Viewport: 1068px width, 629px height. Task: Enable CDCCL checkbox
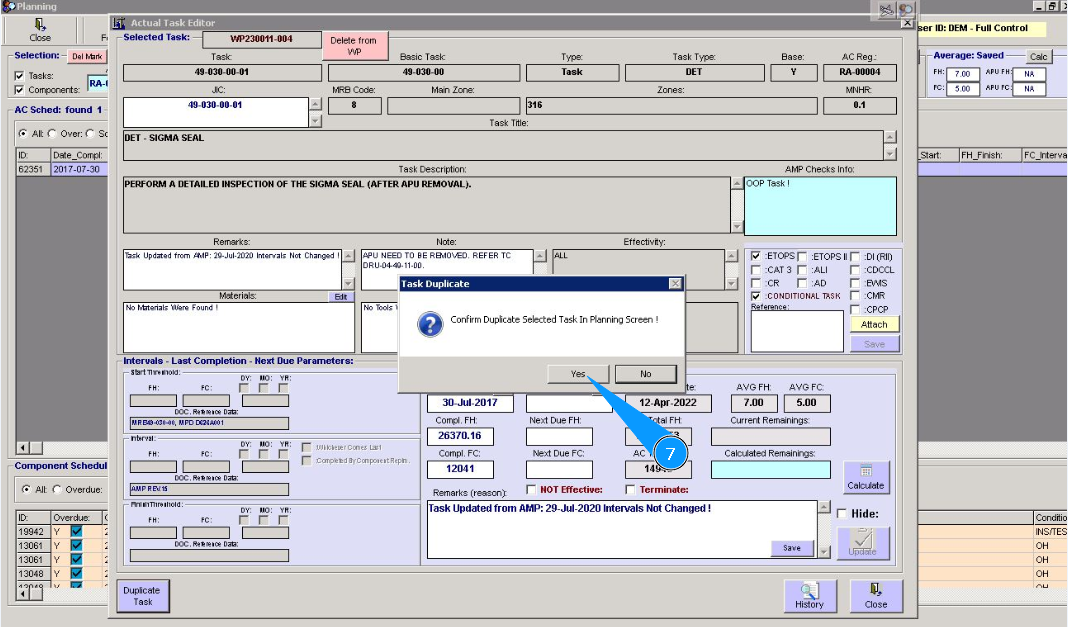coord(855,270)
